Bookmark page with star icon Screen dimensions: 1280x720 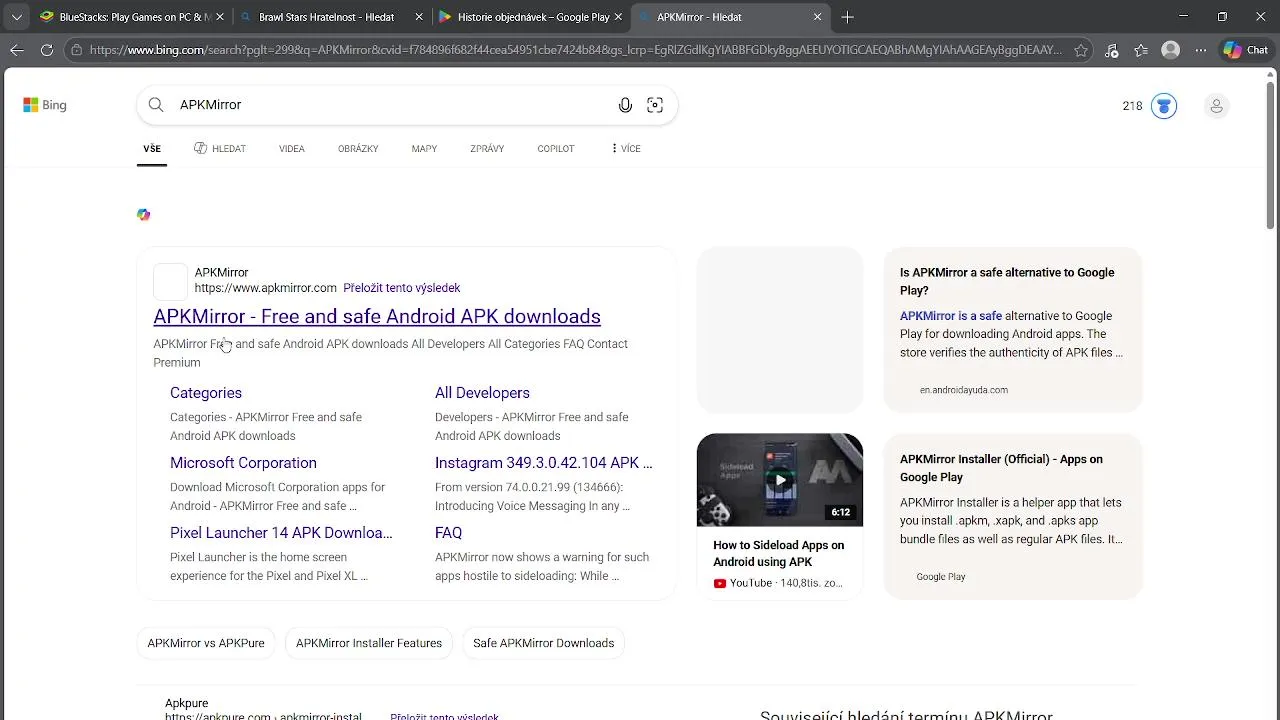coord(1081,50)
